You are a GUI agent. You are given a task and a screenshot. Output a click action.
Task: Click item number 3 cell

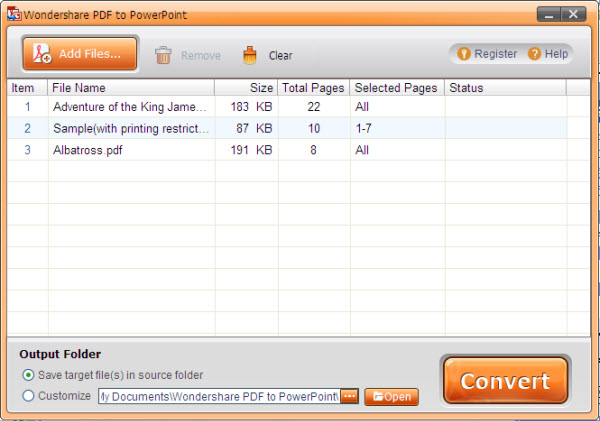28,150
